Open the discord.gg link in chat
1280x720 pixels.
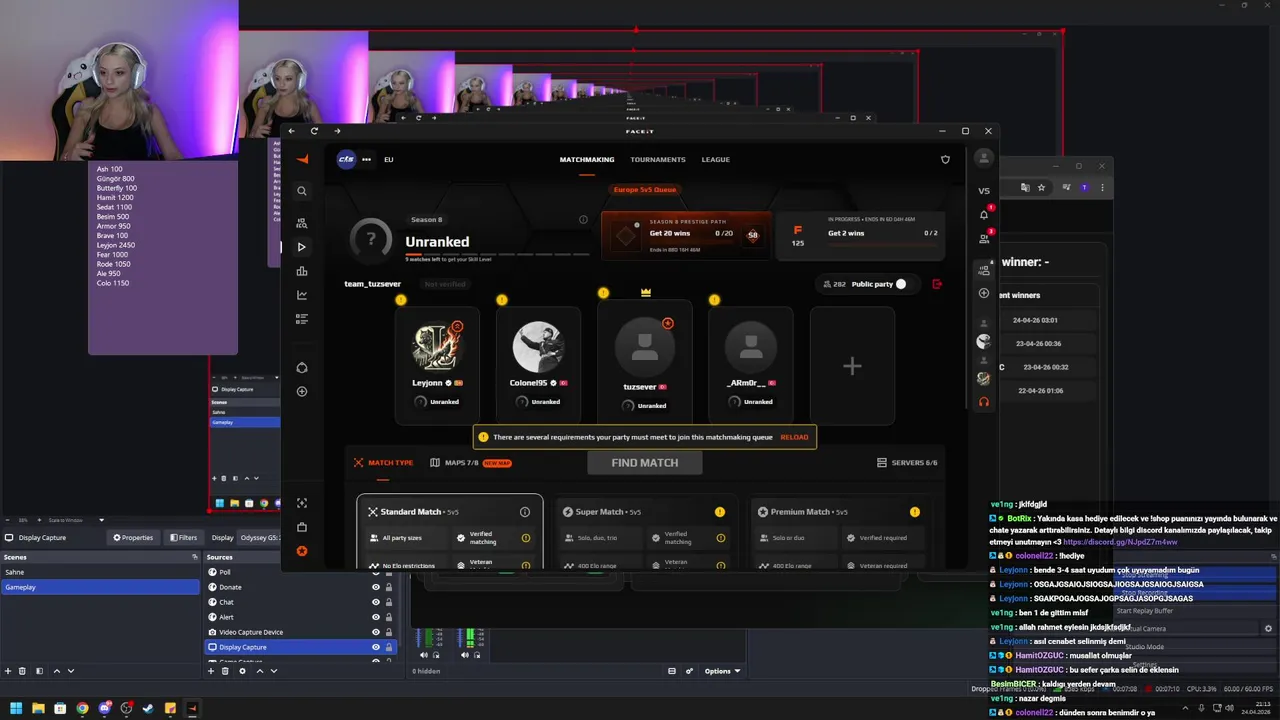point(1120,542)
